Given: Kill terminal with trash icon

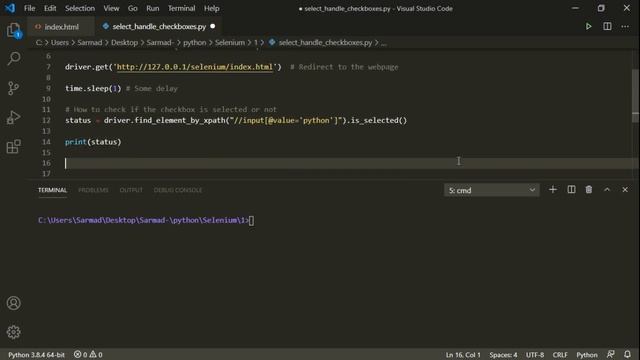Looking at the screenshot, I should click(x=589, y=190).
